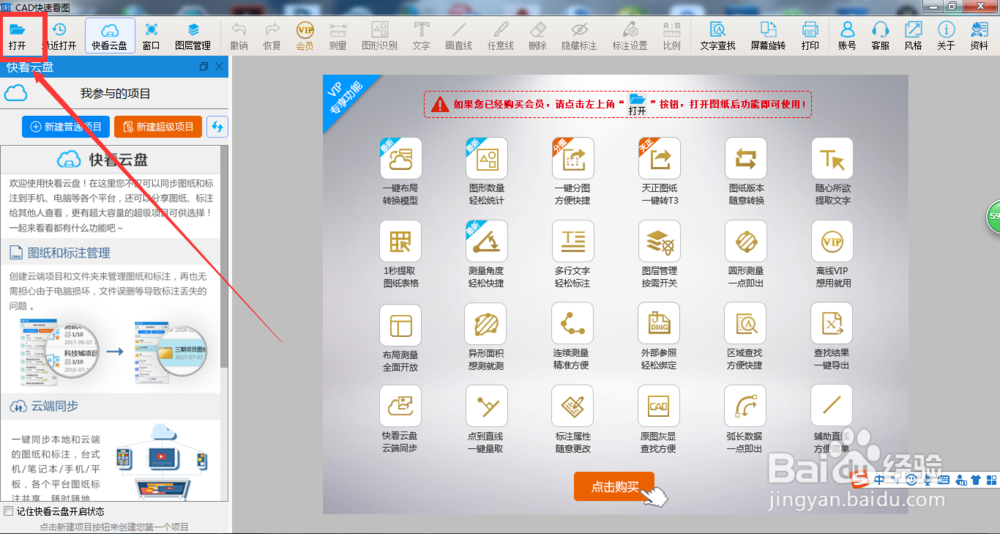Open the 最近打开 recent files tool
The image size is (1000, 534).
tap(59, 36)
